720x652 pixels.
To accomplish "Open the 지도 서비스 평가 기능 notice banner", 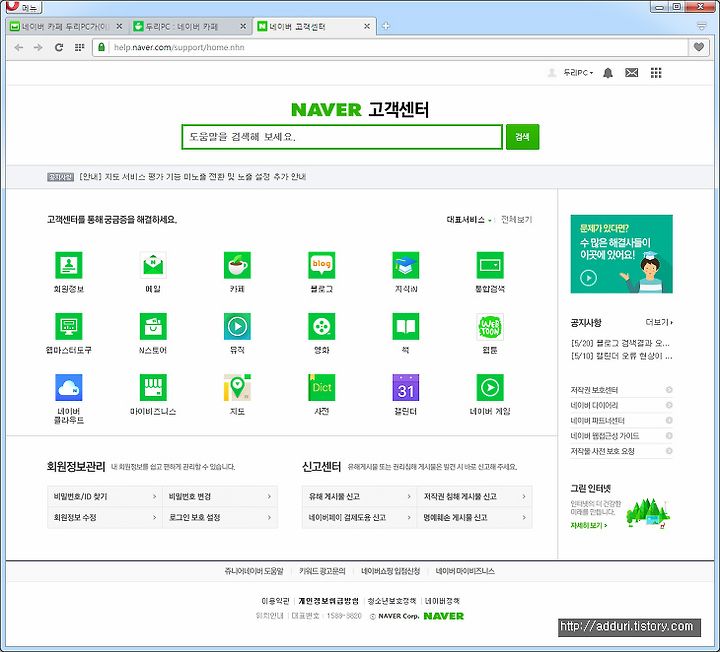I will 193,177.
